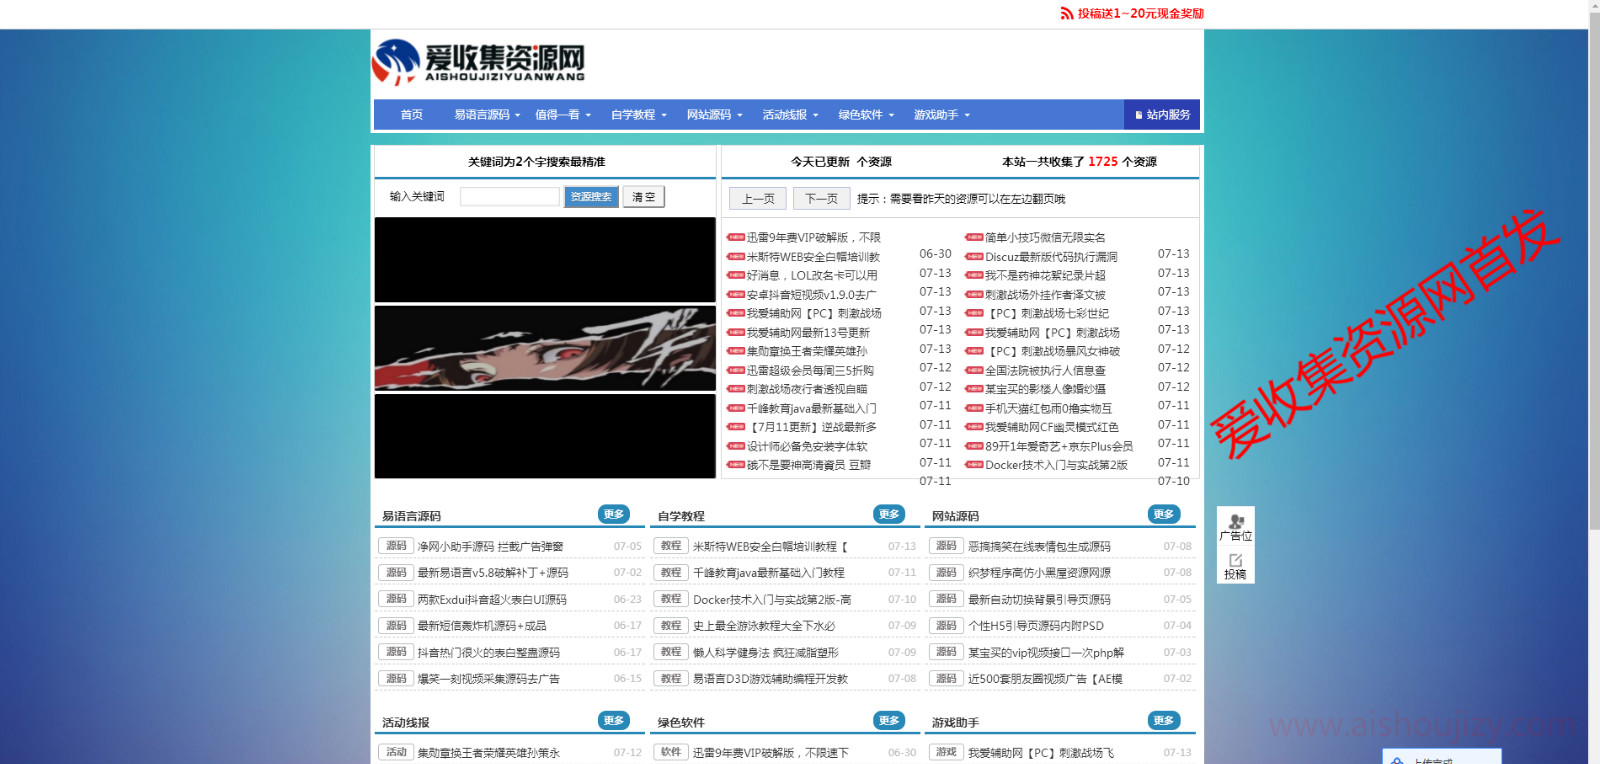Screen dimensions: 1600x764
Task: Expand the 绿色软件 nav dropdown
Action: (866, 115)
